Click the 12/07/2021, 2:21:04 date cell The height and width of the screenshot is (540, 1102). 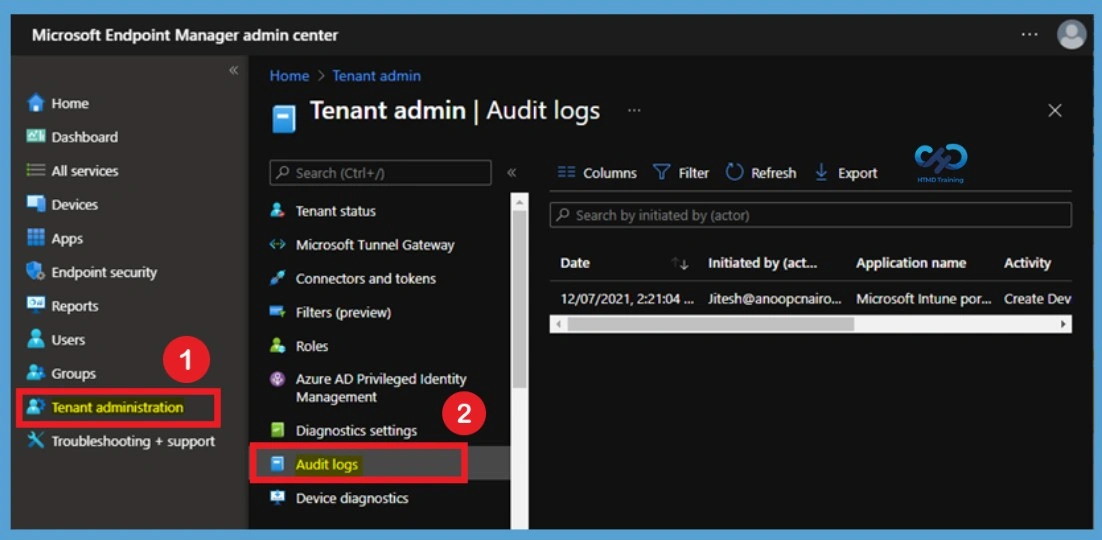(627, 299)
